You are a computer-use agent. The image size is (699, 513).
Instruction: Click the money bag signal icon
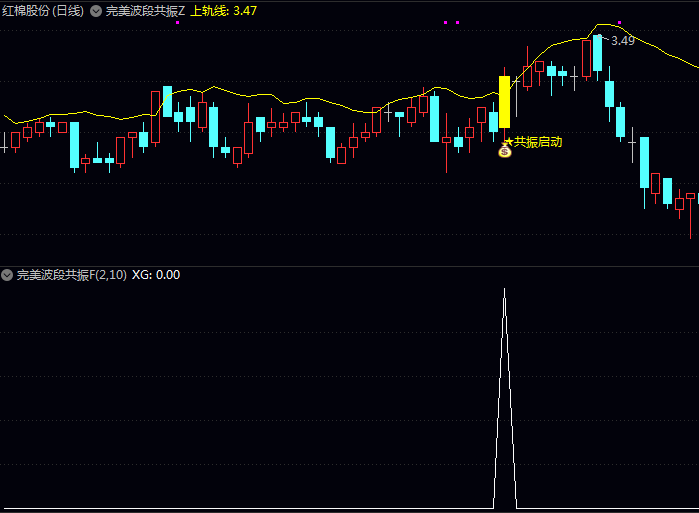[505, 152]
